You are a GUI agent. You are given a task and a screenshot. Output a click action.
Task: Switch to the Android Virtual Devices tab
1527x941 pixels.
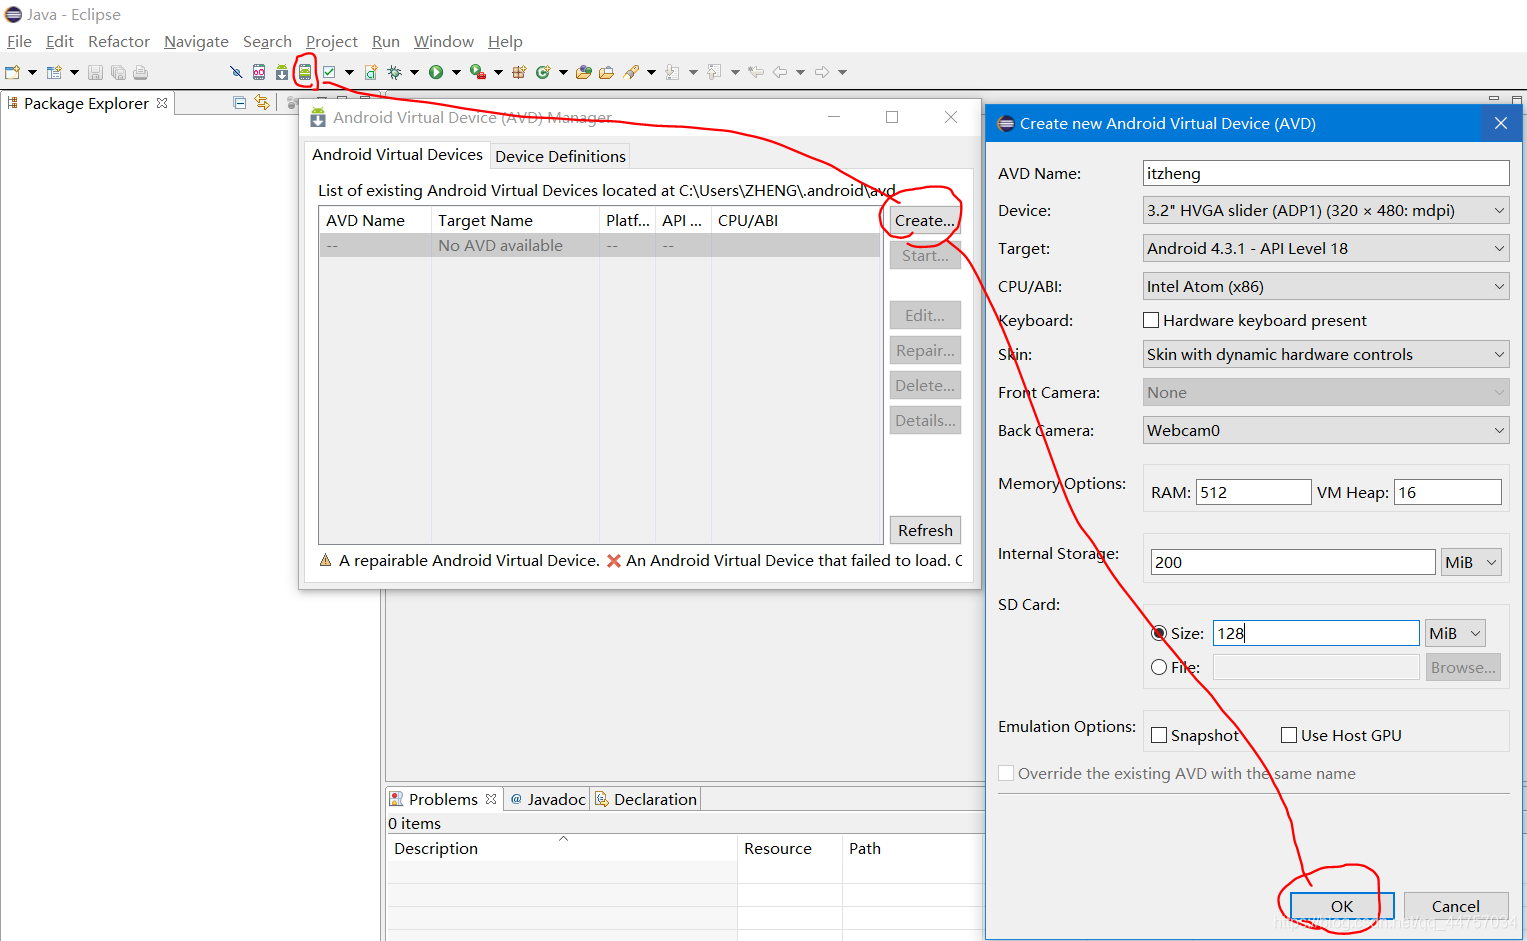pyautogui.click(x=397, y=154)
